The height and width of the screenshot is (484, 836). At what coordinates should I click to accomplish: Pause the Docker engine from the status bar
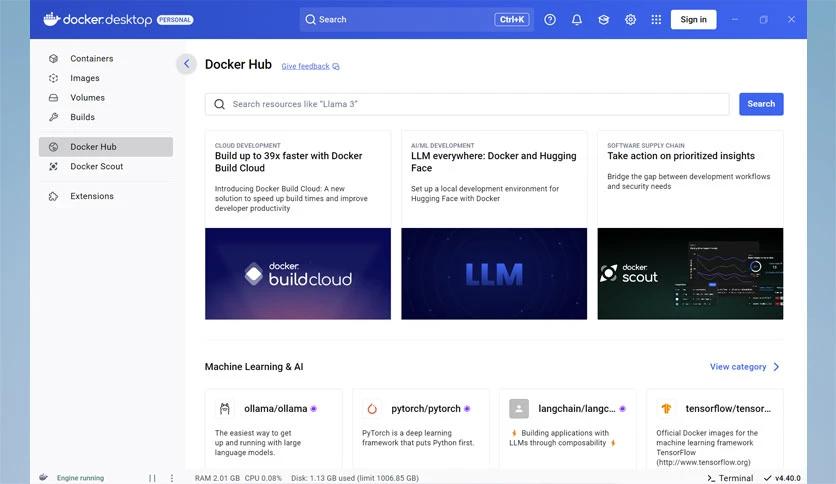coord(152,478)
